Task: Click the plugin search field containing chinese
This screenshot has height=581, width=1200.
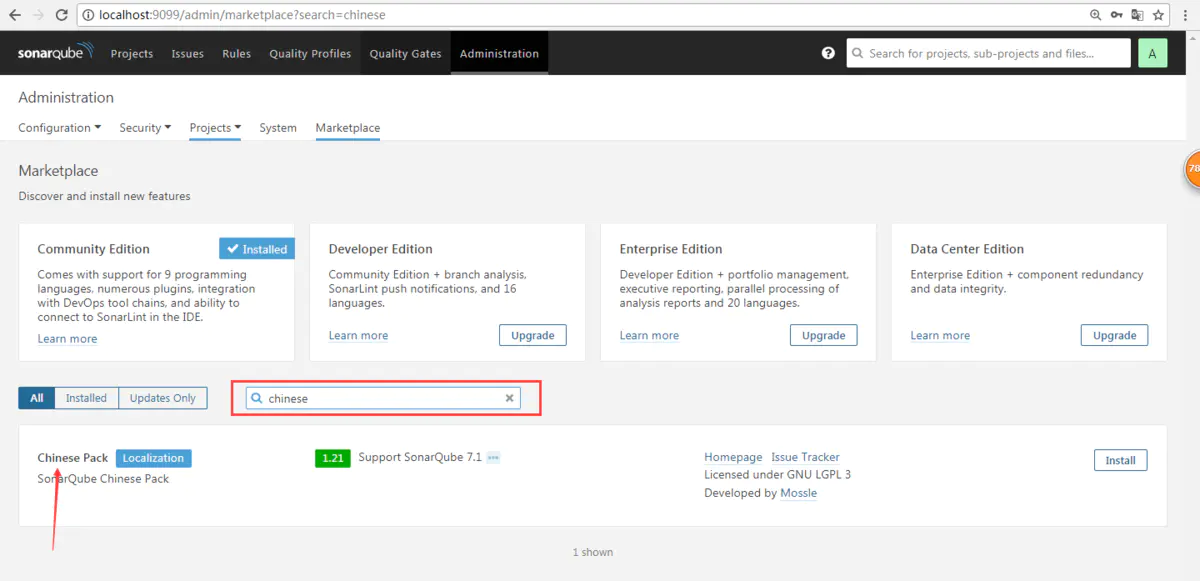Action: click(384, 398)
